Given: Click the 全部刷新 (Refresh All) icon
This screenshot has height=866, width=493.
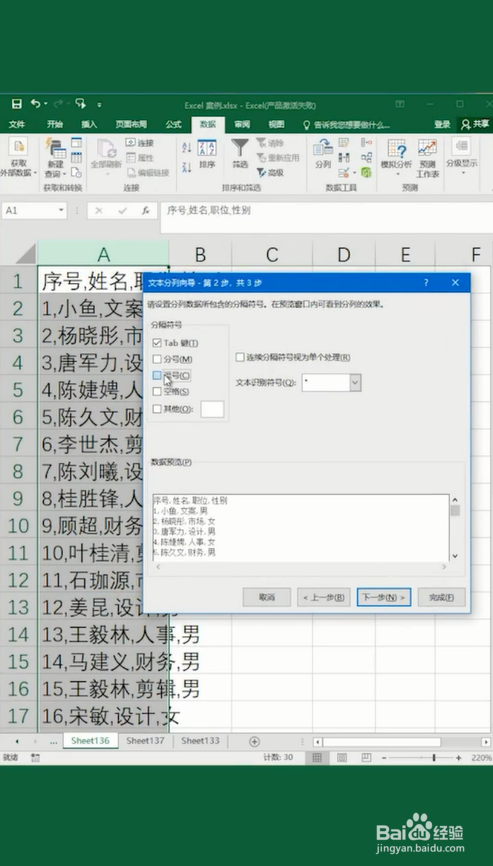Looking at the screenshot, I should click(x=105, y=155).
